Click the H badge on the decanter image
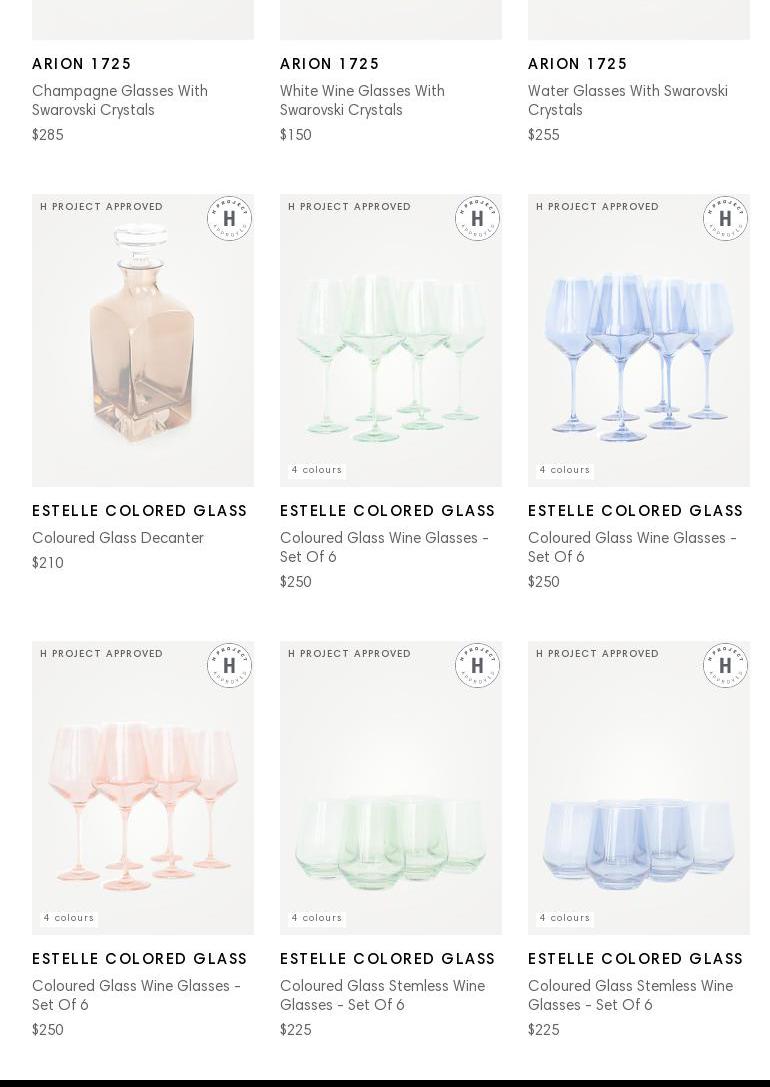The width and height of the screenshot is (770, 1087). [x=229, y=219]
